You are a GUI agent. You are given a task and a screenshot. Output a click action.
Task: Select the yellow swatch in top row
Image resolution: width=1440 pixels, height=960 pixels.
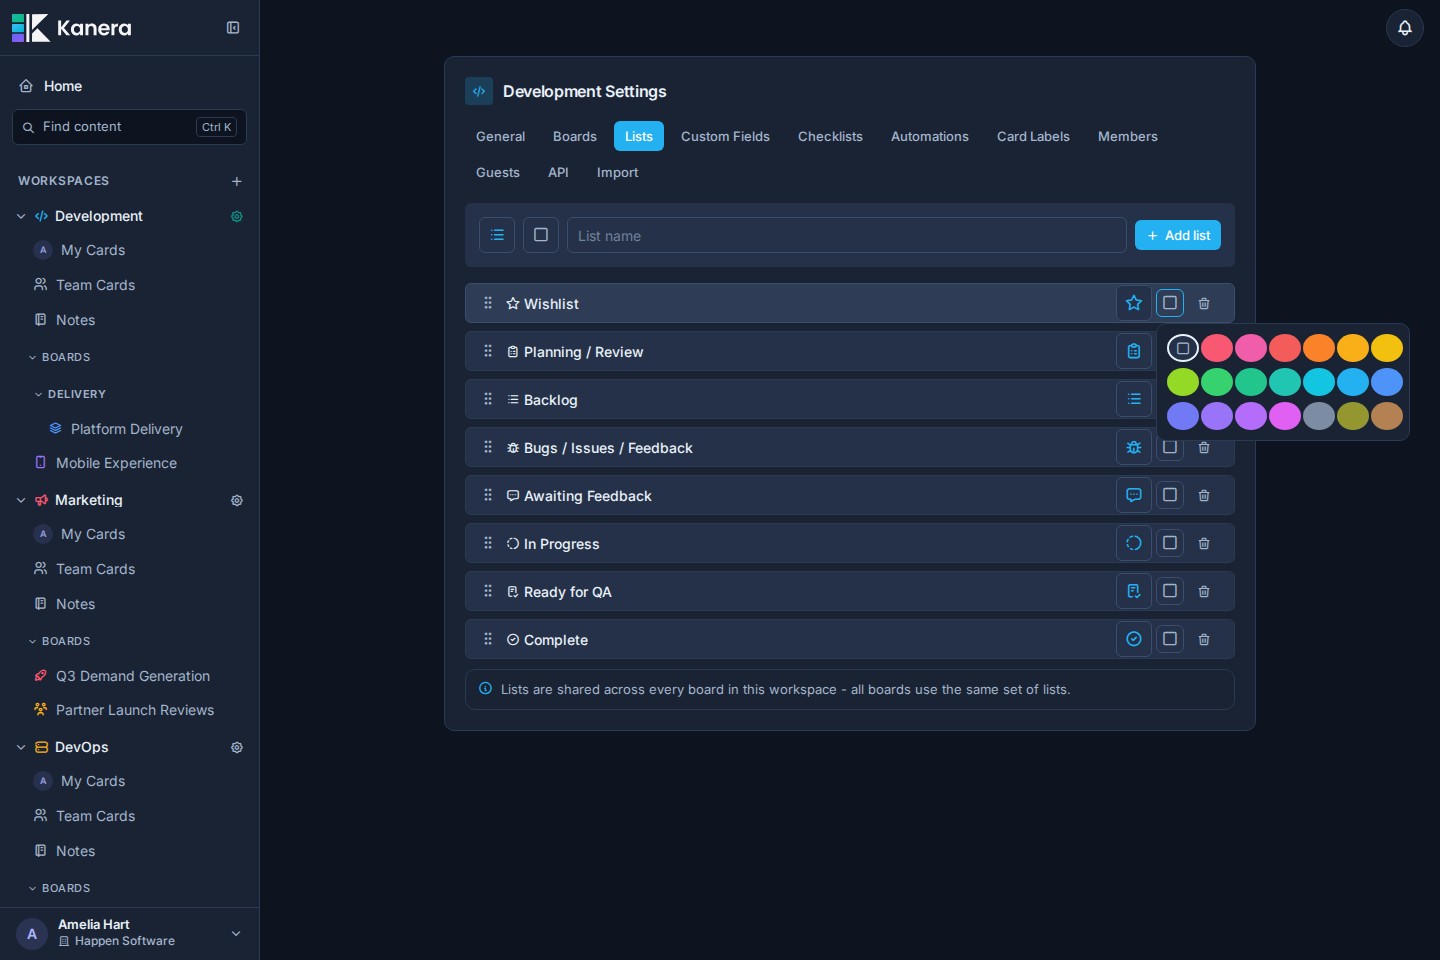pyautogui.click(x=1387, y=348)
